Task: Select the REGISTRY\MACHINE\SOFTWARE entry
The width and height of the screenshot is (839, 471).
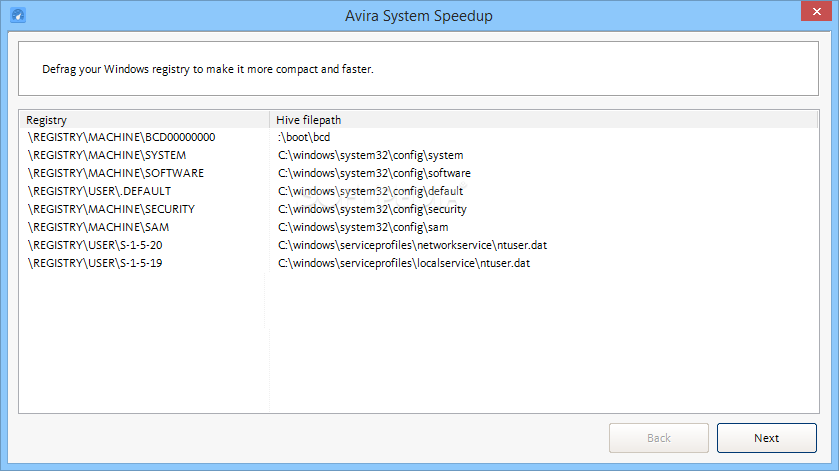Action: click(116, 173)
